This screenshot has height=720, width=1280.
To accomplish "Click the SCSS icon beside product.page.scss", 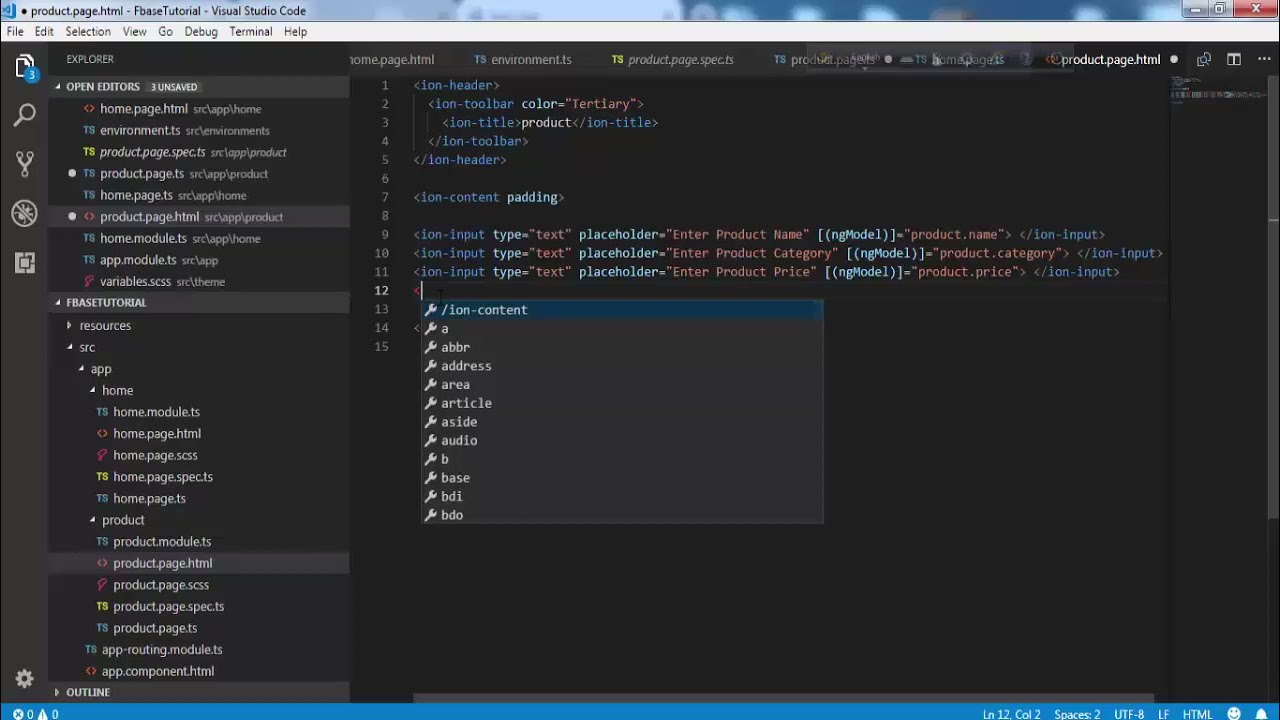I will 102,585.
